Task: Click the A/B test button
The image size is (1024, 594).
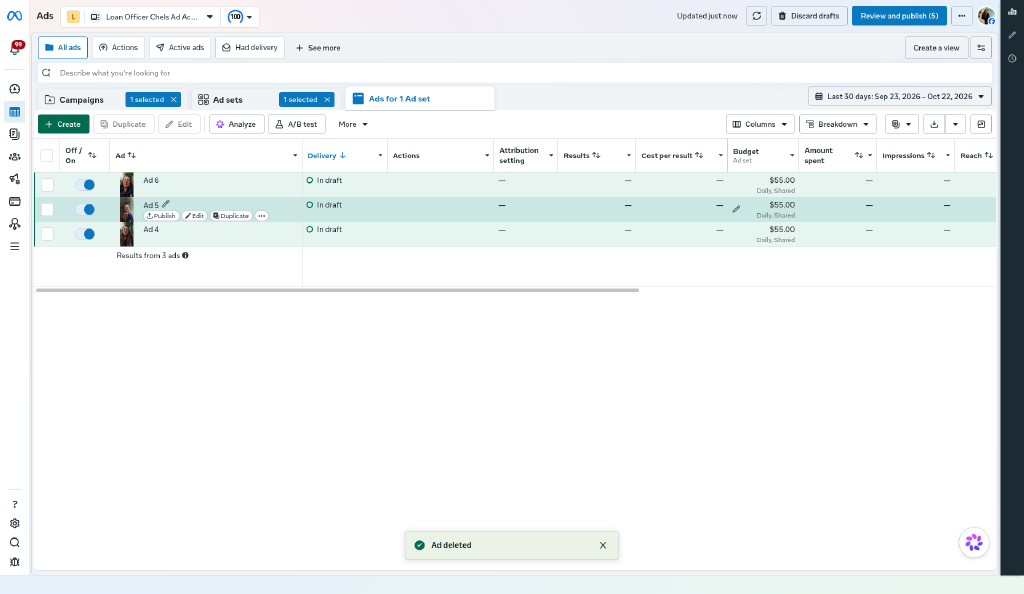Action: [296, 124]
